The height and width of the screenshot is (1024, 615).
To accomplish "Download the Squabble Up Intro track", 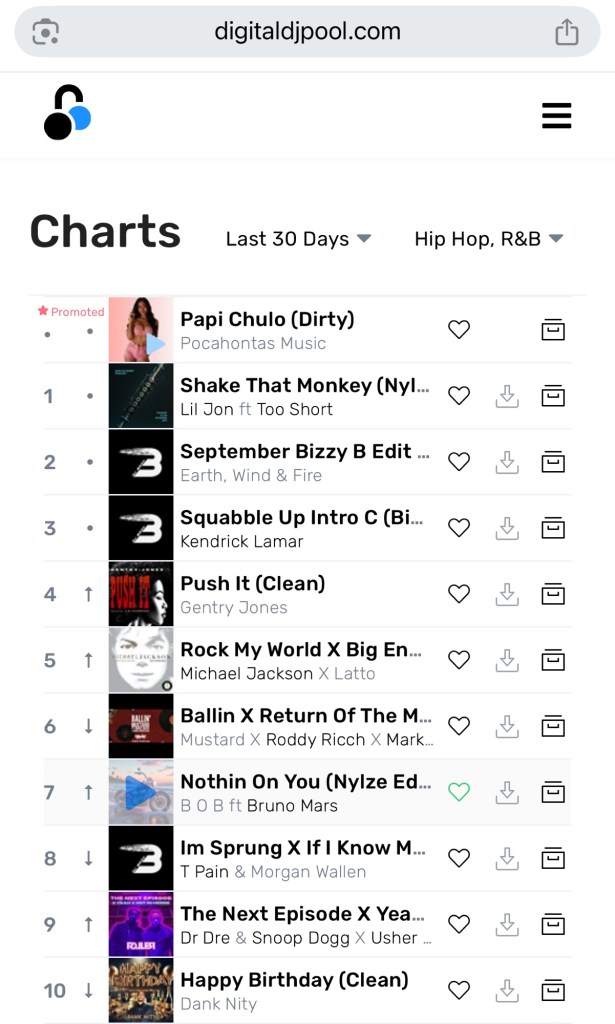I will [507, 528].
